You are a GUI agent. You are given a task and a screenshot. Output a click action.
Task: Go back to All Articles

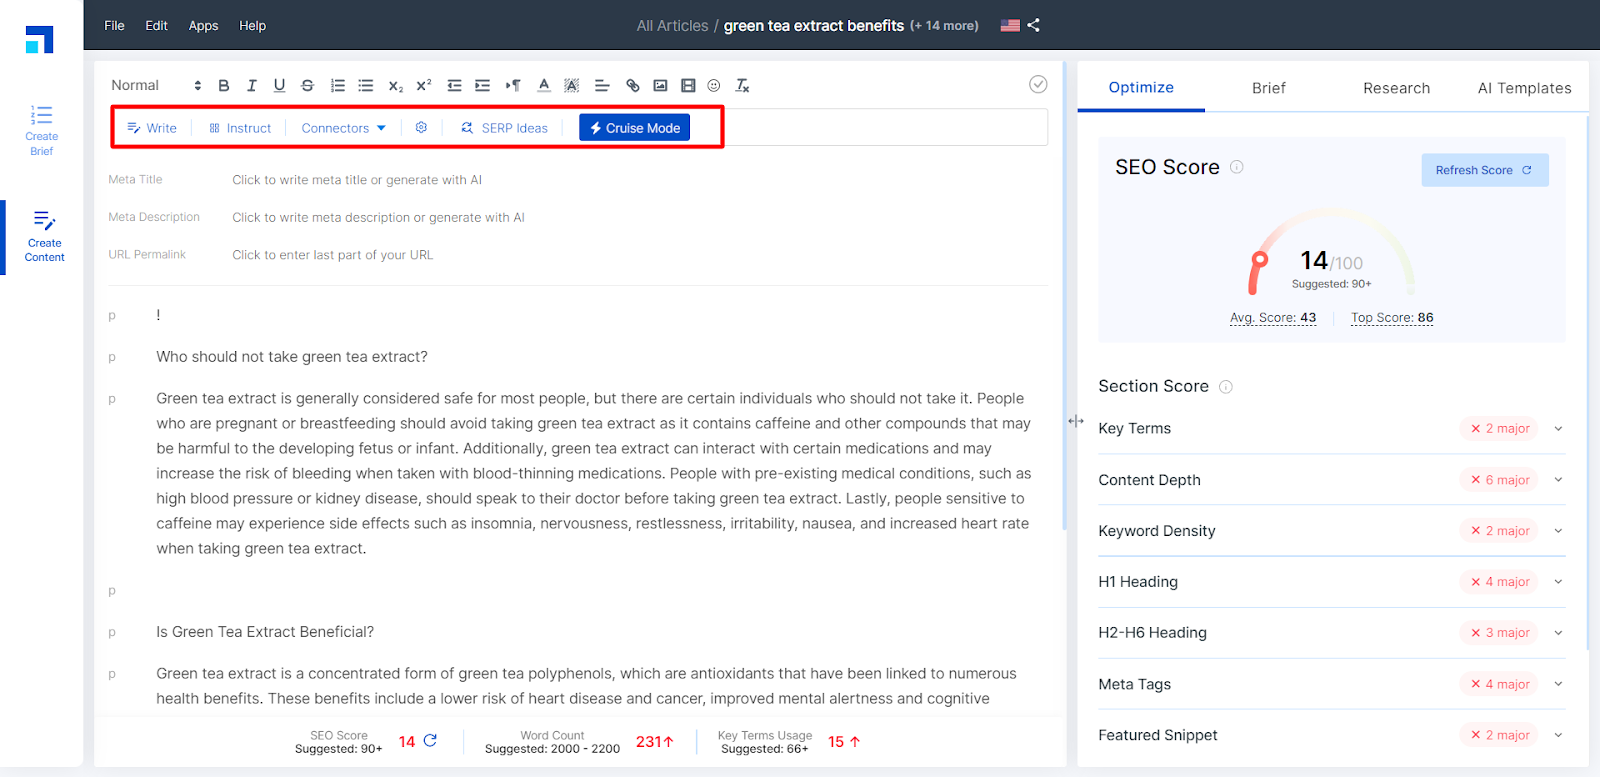pos(672,26)
